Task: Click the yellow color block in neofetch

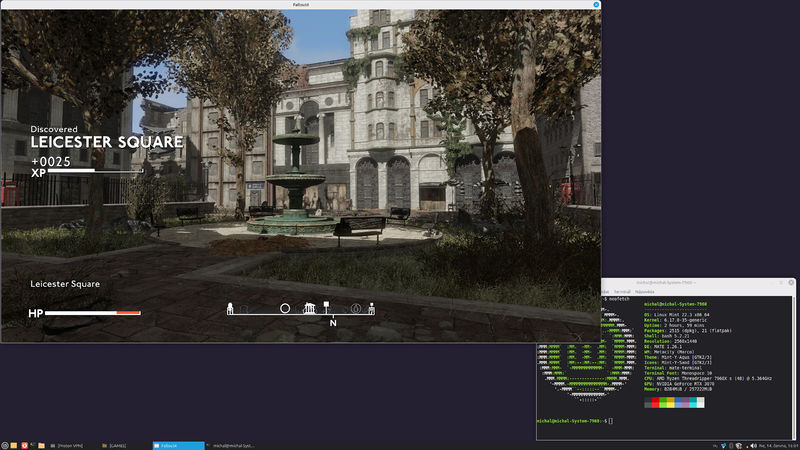Action: (x=670, y=403)
